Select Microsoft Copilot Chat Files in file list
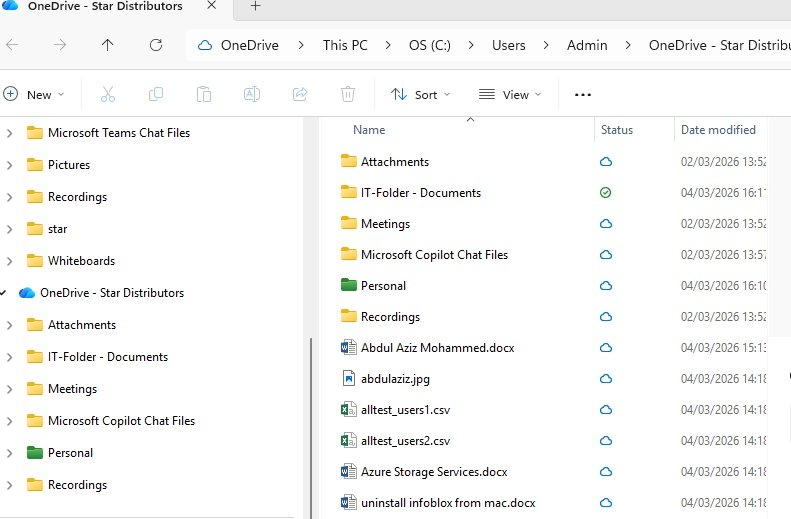 pos(434,255)
